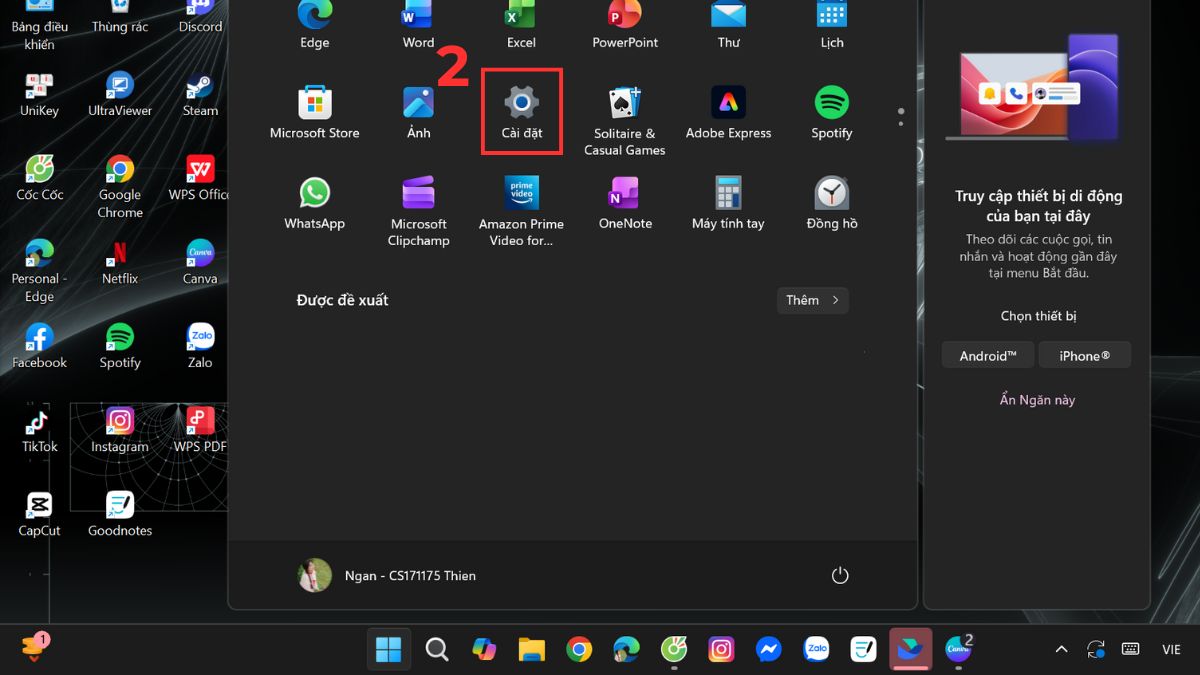
Task: Expand hidden system tray icons chevron
Action: click(x=1061, y=649)
